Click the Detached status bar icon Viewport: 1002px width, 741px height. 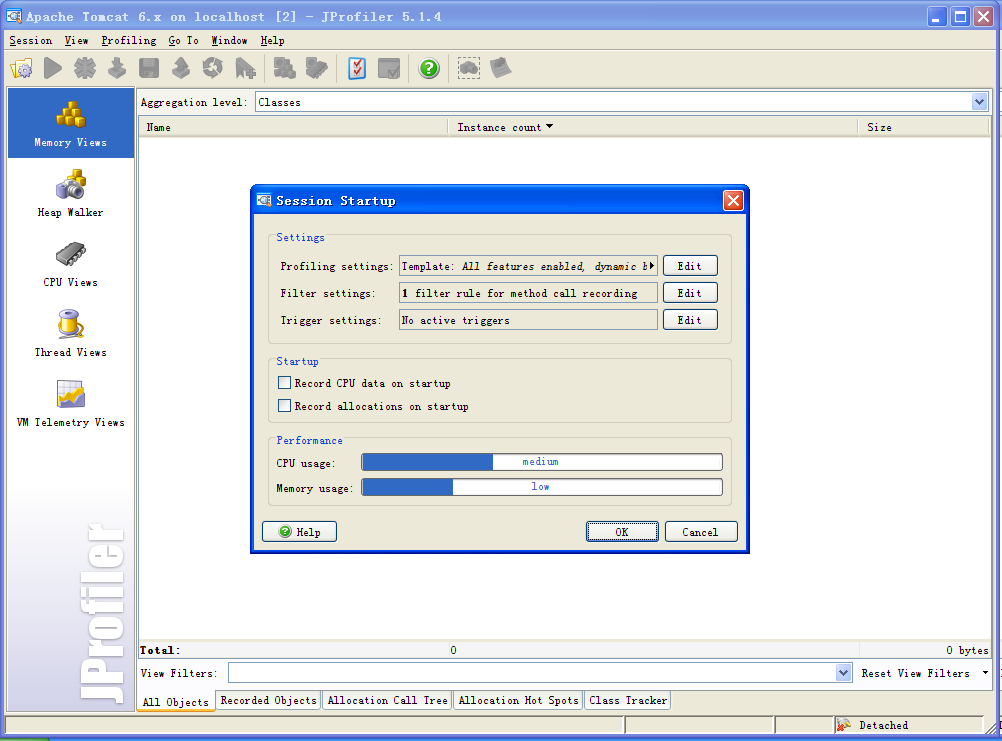pos(844,724)
